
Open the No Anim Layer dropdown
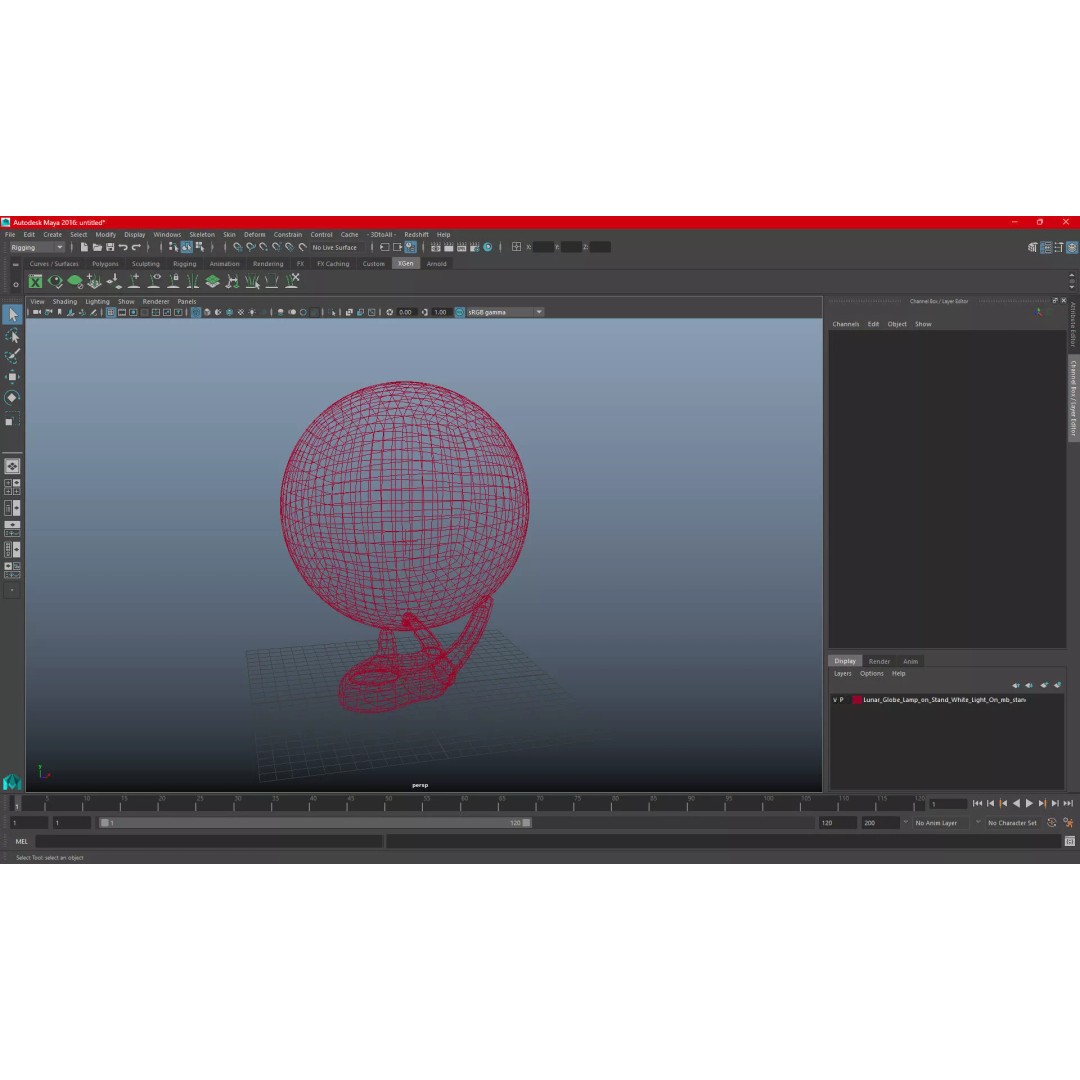coord(942,822)
